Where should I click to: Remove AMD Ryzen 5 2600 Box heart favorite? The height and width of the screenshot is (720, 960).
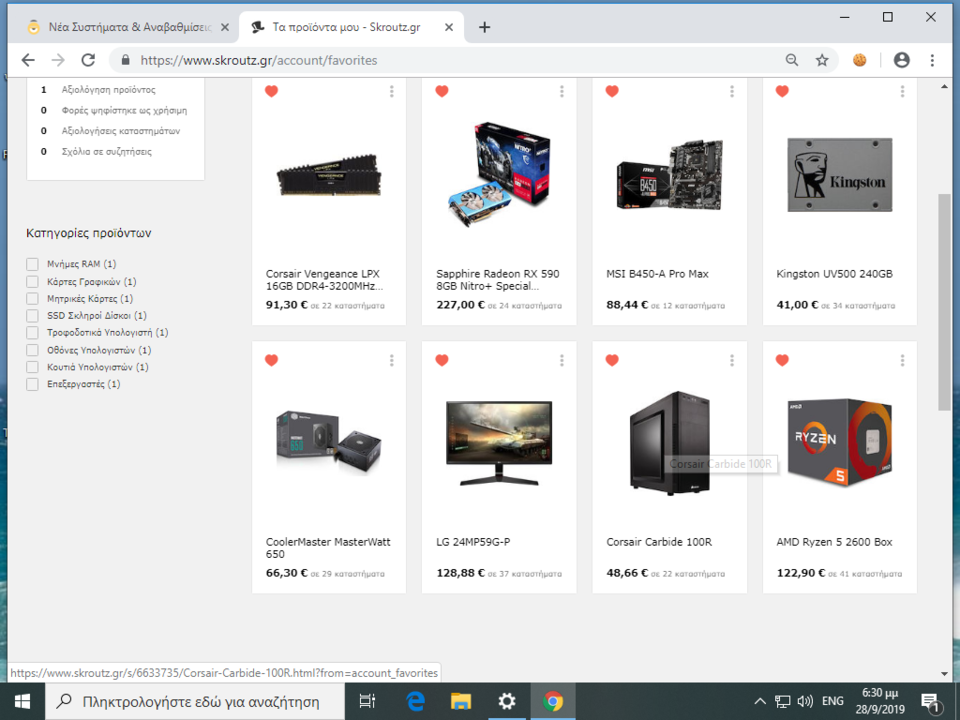point(782,360)
